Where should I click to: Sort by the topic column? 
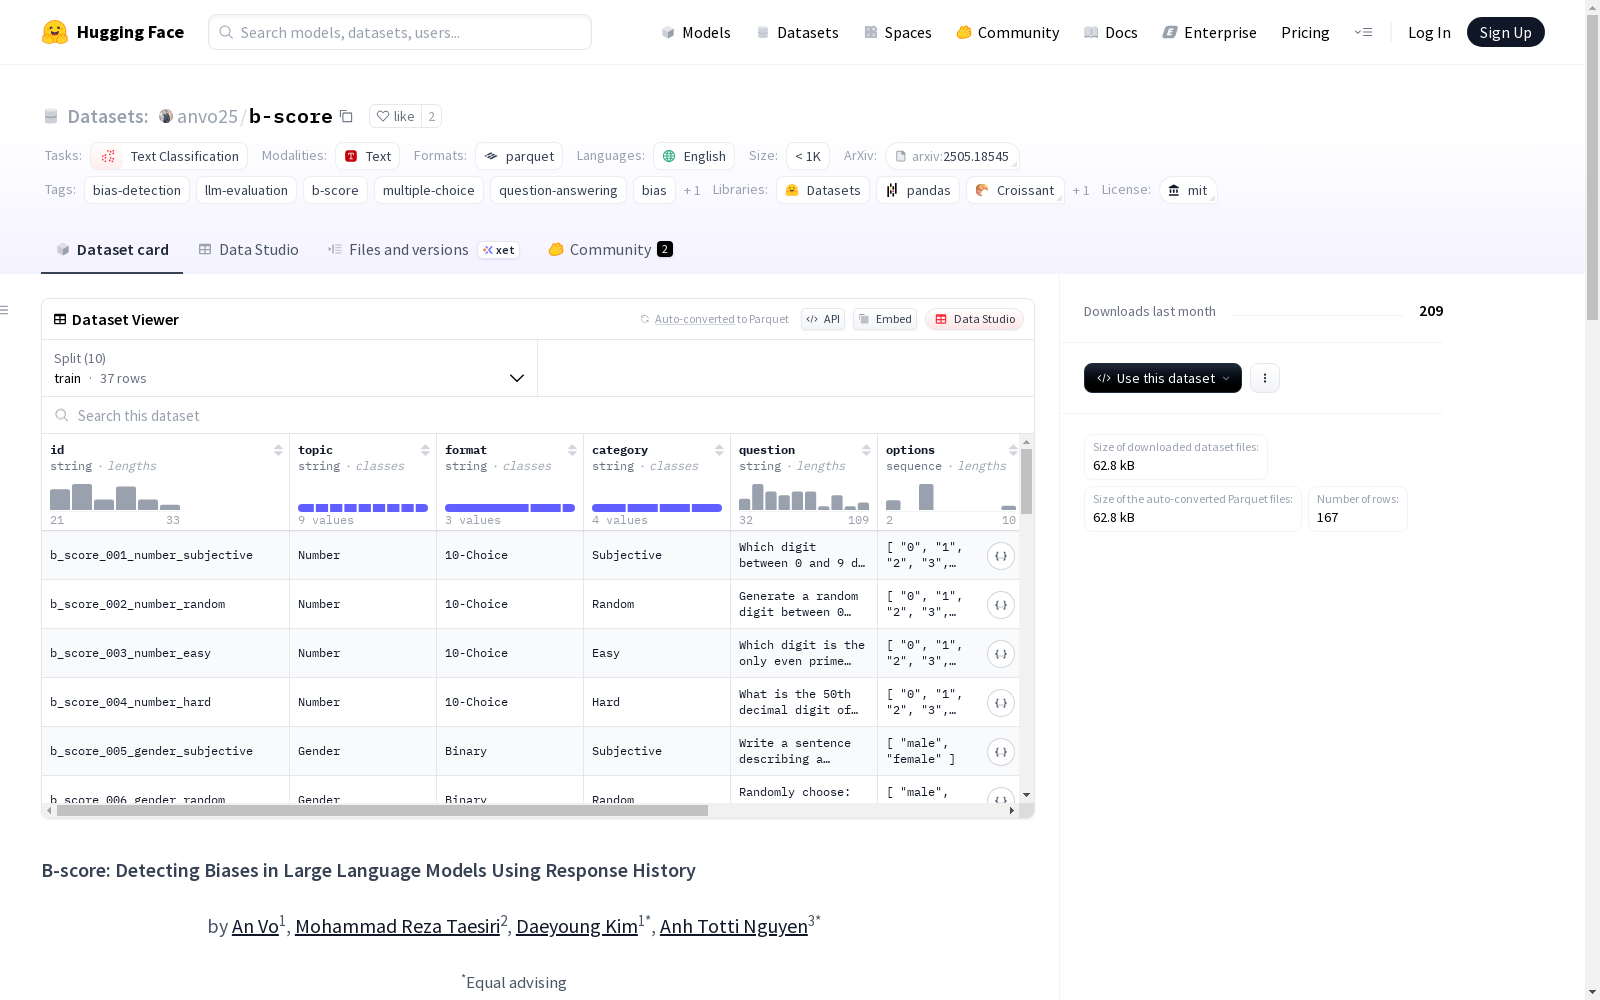425,450
